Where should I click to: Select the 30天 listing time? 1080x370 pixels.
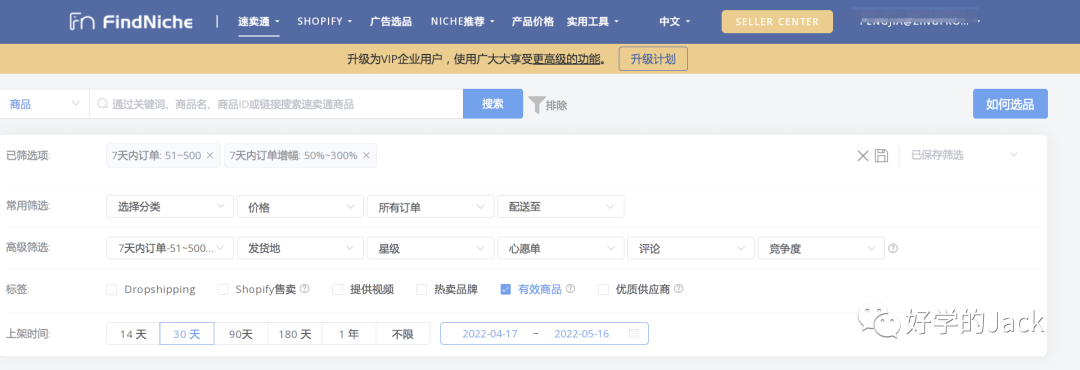pyautogui.click(x=187, y=334)
